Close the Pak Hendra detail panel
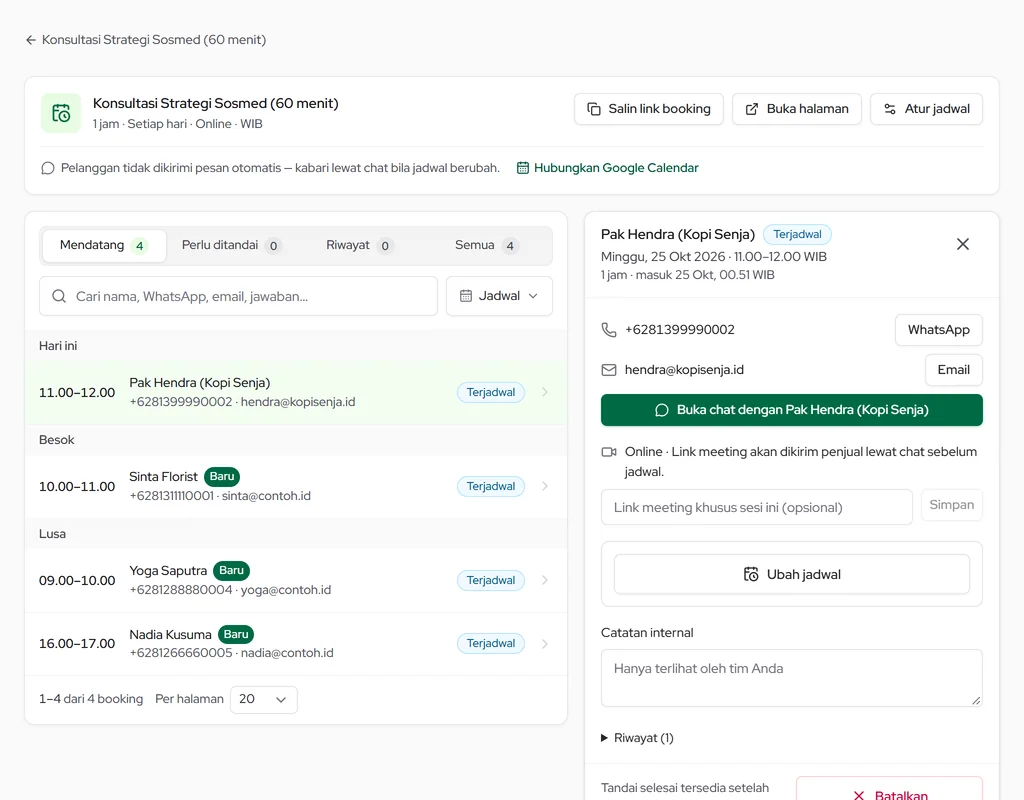The height and width of the screenshot is (800, 1024). click(x=963, y=244)
